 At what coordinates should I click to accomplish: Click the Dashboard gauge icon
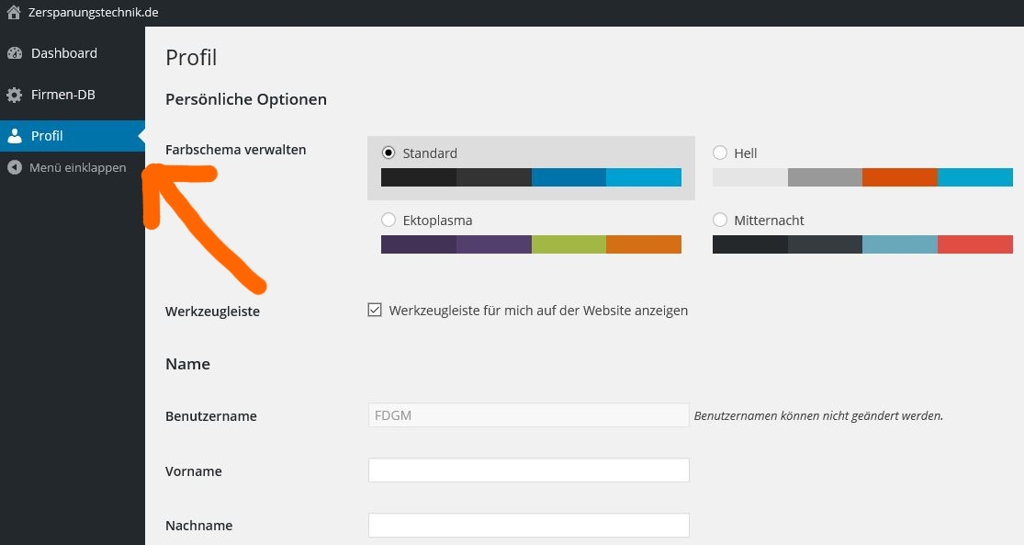pyautogui.click(x=14, y=54)
